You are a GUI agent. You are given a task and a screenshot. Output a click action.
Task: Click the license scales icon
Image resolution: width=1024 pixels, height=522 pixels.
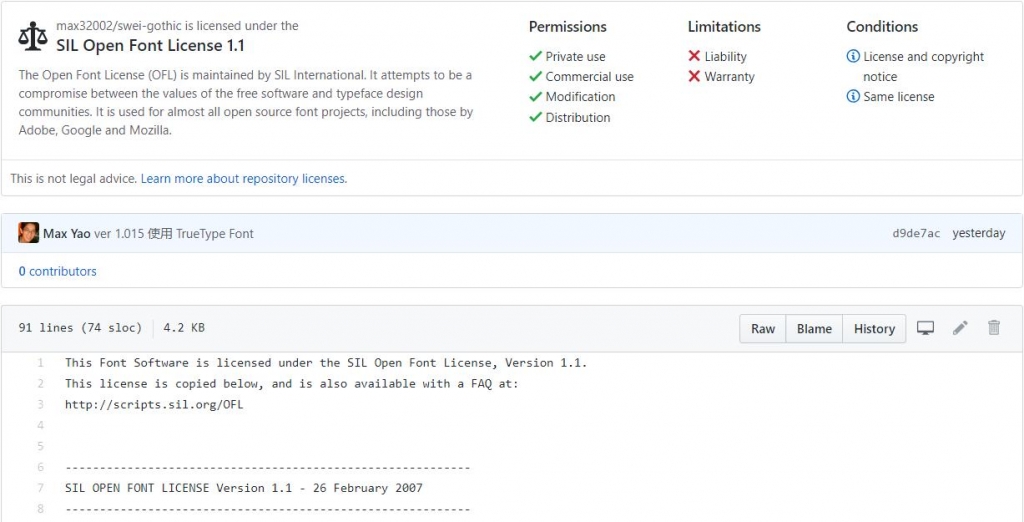click(x=33, y=37)
